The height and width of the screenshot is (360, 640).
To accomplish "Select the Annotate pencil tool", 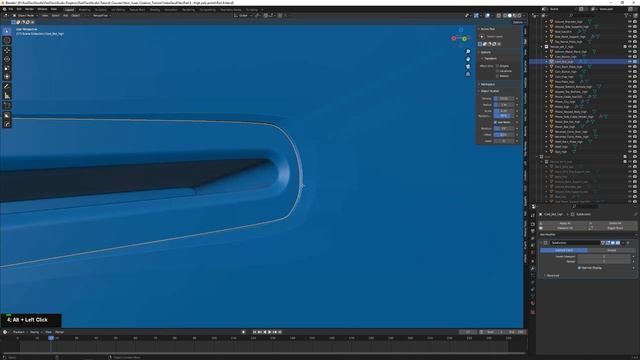I will point(7,87).
